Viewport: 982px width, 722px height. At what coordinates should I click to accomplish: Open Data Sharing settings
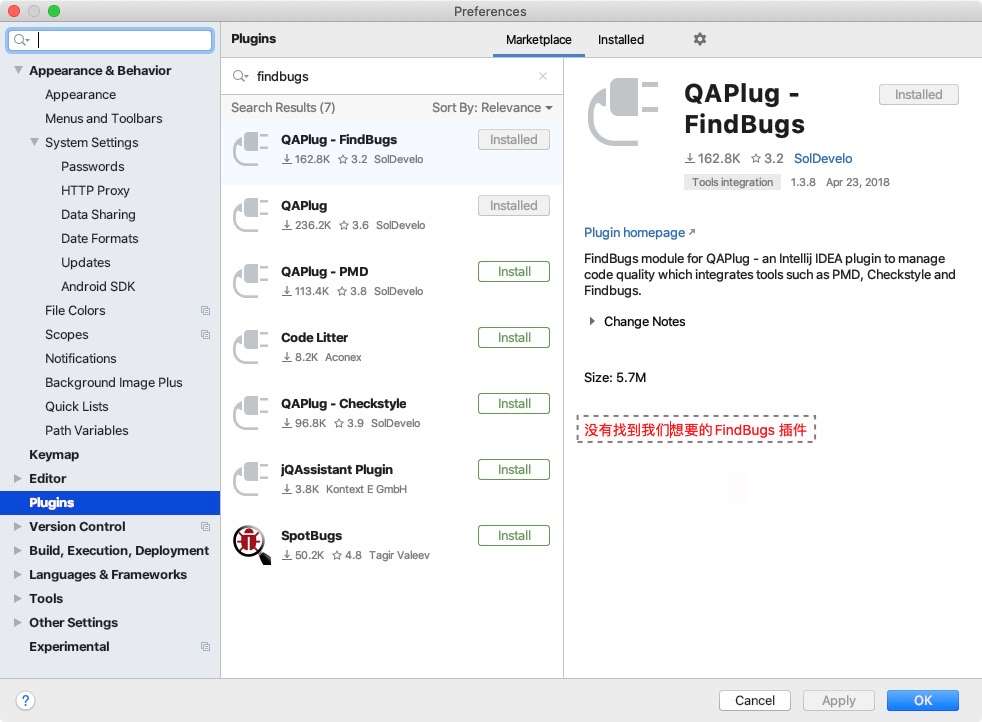(x=98, y=214)
